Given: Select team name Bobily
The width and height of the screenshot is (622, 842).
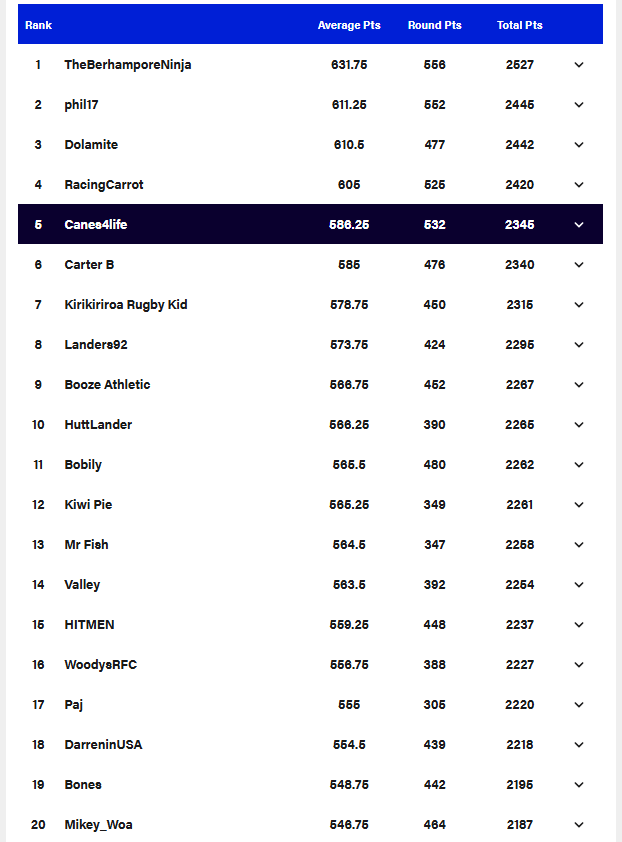Looking at the screenshot, I should click(x=83, y=465).
